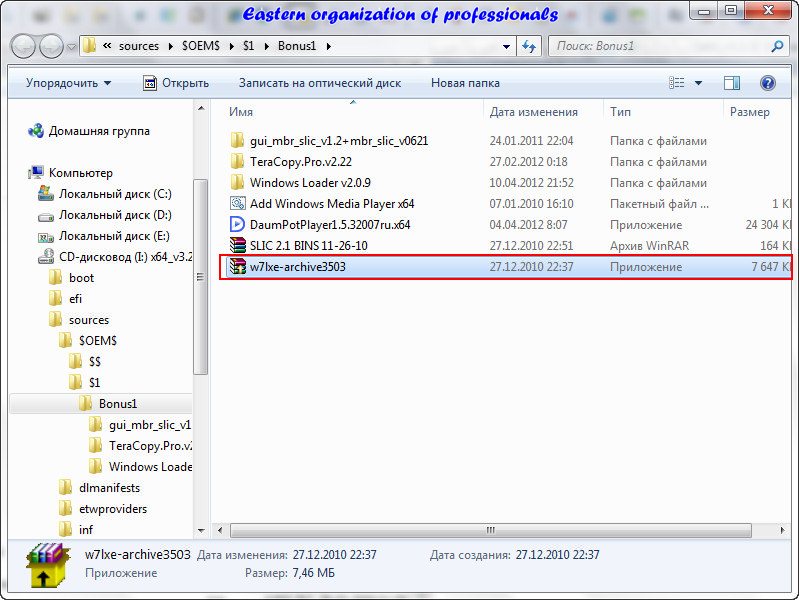
Task: Click the Homegroup icon in navigation pane
Action: (36, 131)
